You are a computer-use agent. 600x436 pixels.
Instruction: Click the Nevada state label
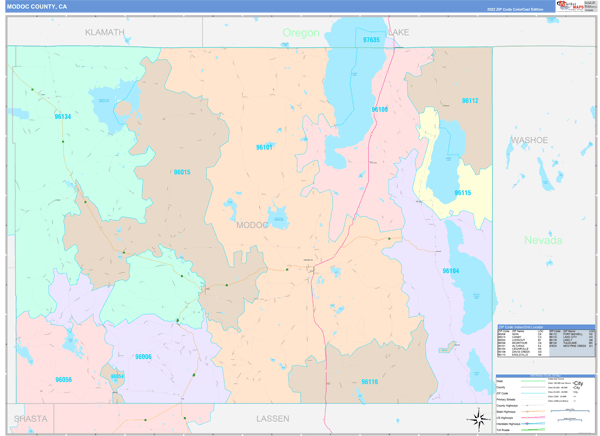point(543,240)
